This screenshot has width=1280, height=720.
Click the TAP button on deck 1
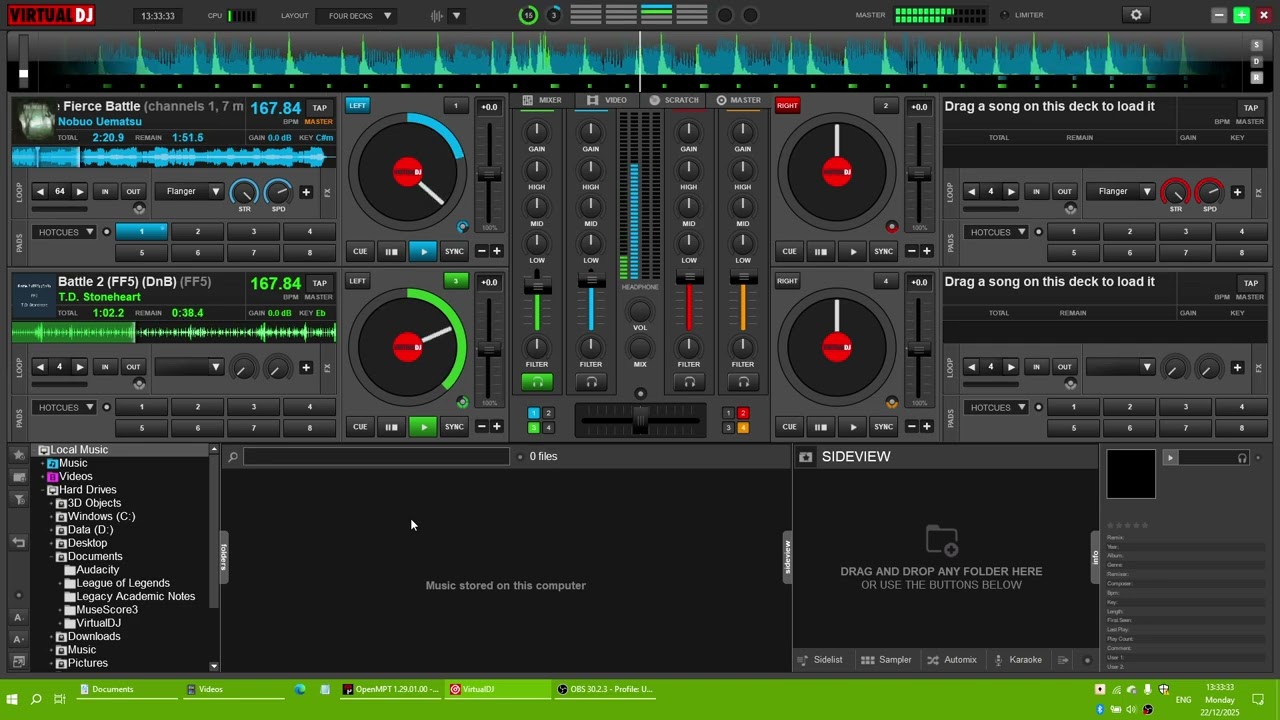(319, 108)
